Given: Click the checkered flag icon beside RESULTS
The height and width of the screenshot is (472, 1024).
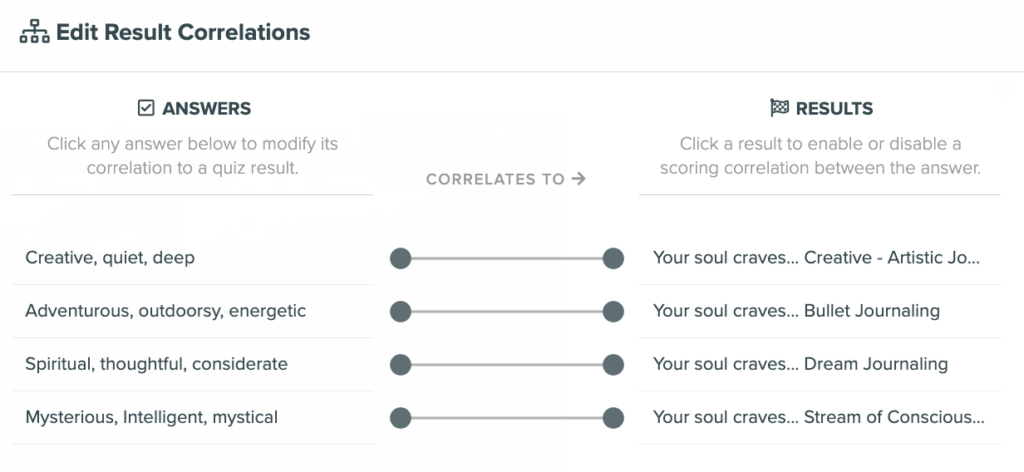Looking at the screenshot, I should [779, 108].
